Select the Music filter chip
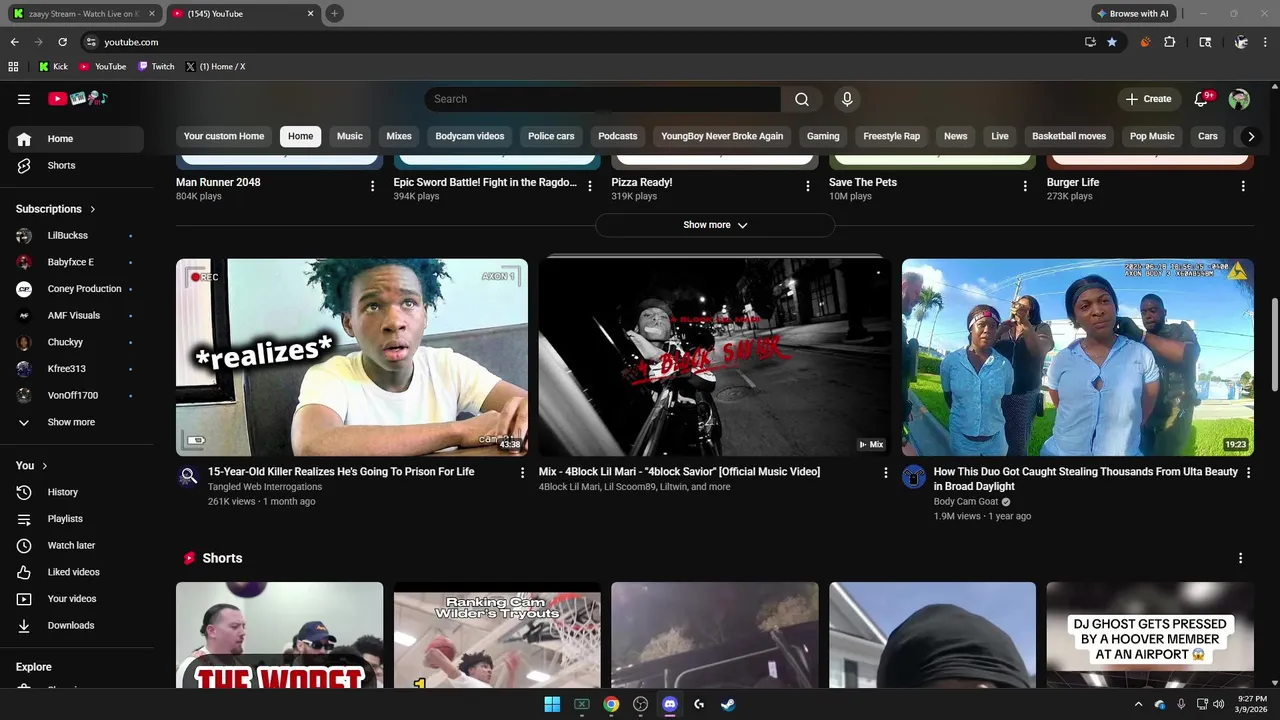 click(350, 136)
